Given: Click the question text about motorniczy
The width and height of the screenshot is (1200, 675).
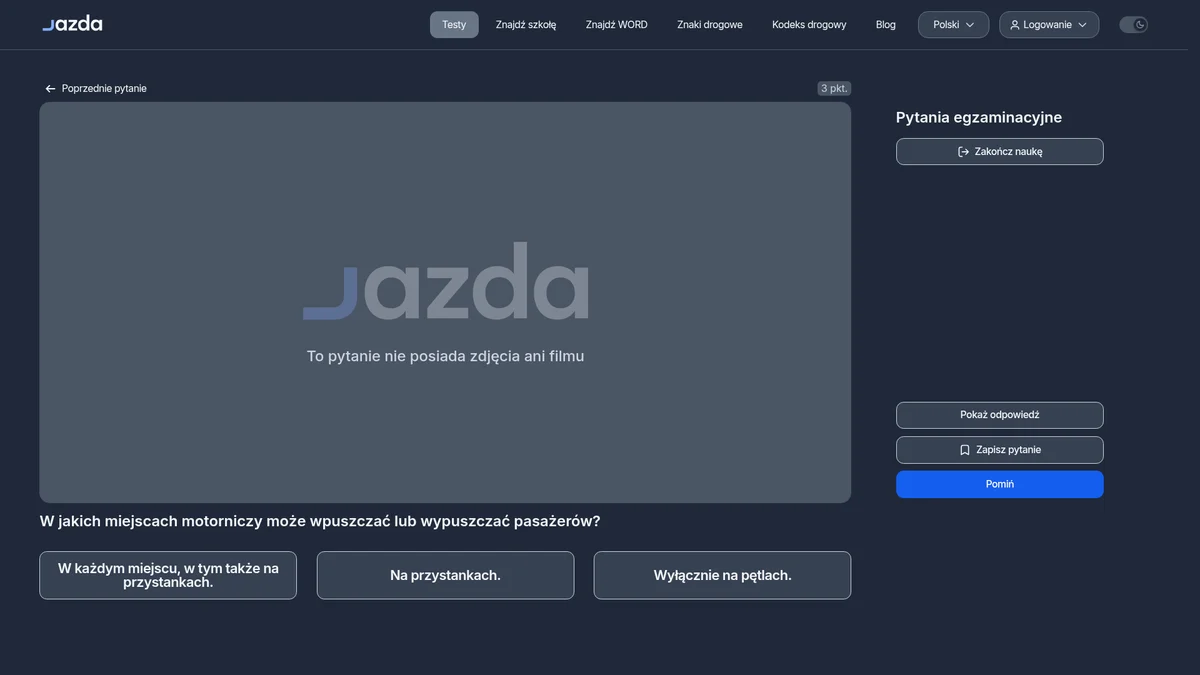Looking at the screenshot, I should [x=320, y=521].
